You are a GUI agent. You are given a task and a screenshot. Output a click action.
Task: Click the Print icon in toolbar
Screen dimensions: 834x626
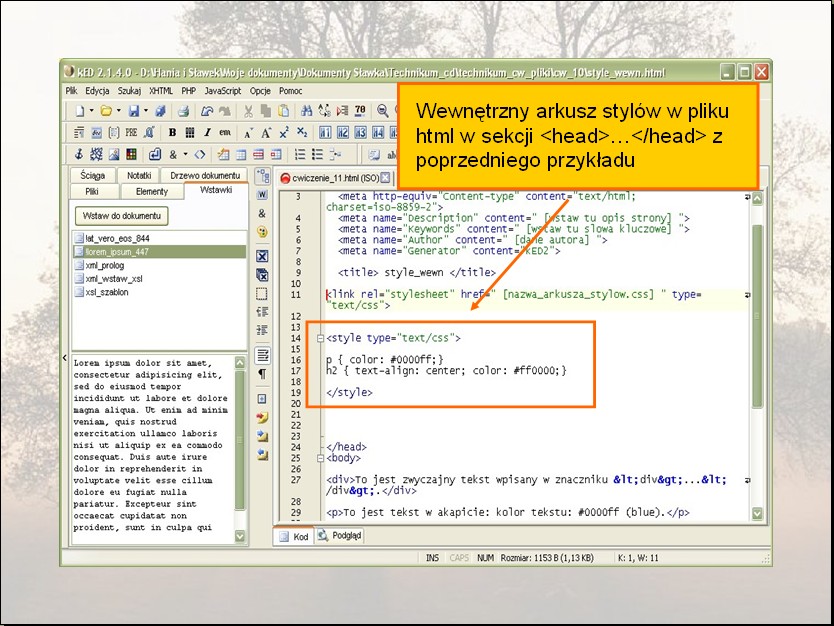185,111
